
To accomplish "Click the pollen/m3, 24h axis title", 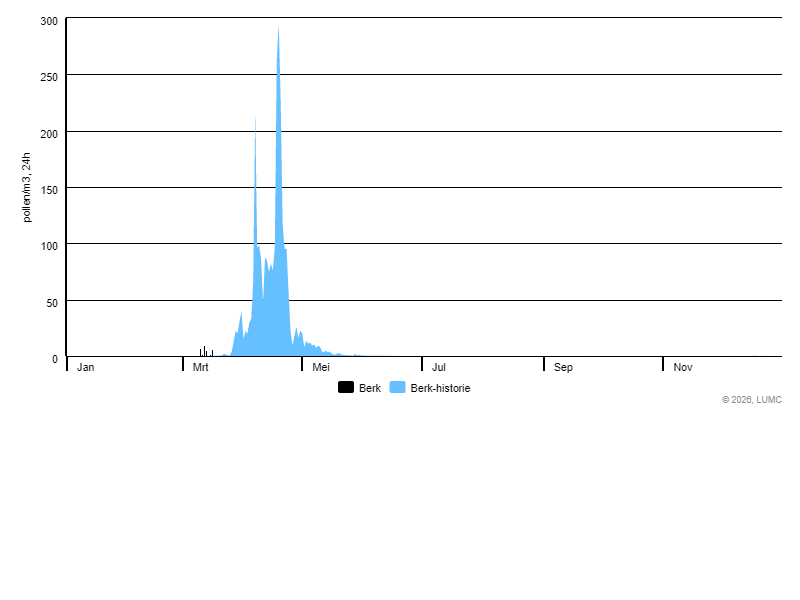I will click(28, 187).
